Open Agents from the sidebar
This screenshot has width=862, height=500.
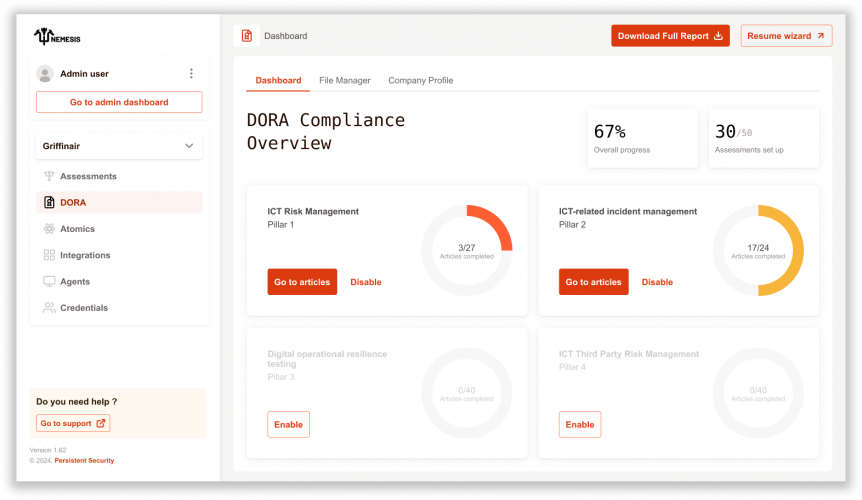[119, 281]
